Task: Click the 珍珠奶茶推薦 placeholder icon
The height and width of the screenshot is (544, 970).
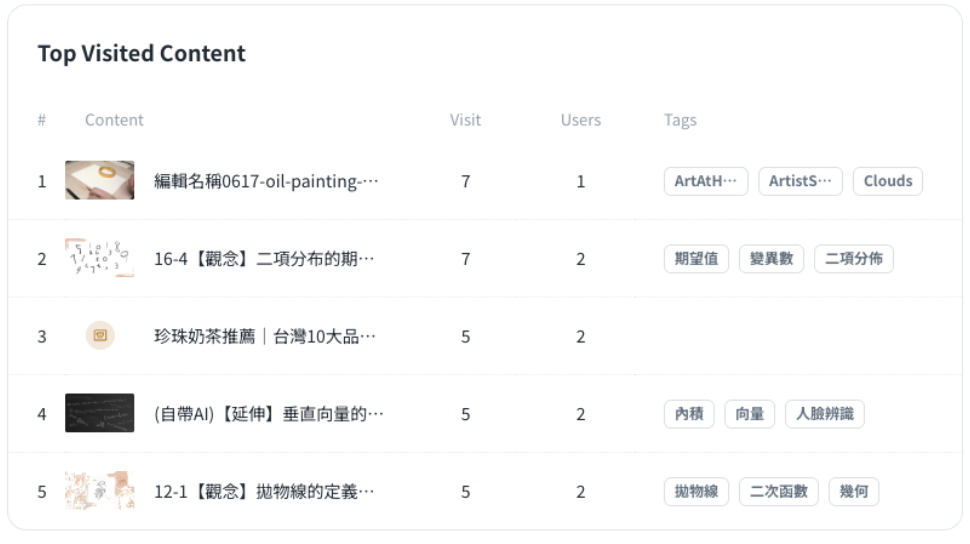Action: (x=100, y=336)
